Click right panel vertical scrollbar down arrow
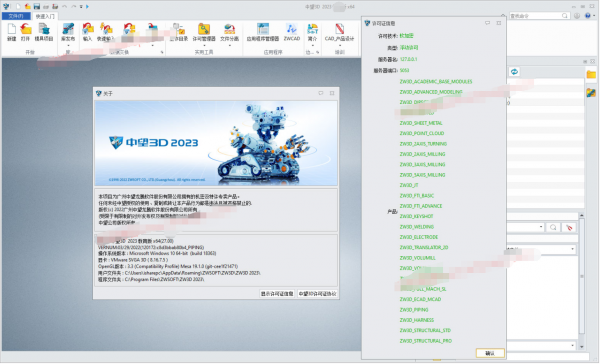The height and width of the screenshot is (364, 600). [582, 346]
